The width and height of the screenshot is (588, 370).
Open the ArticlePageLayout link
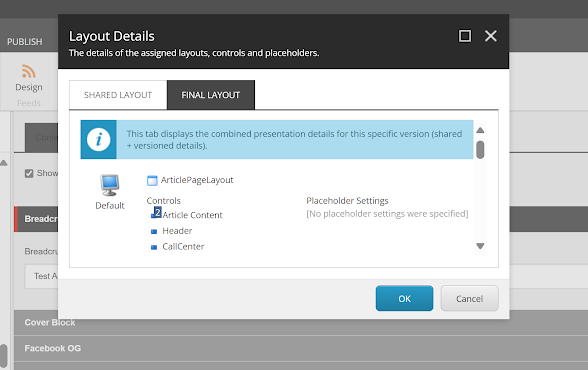click(197, 180)
